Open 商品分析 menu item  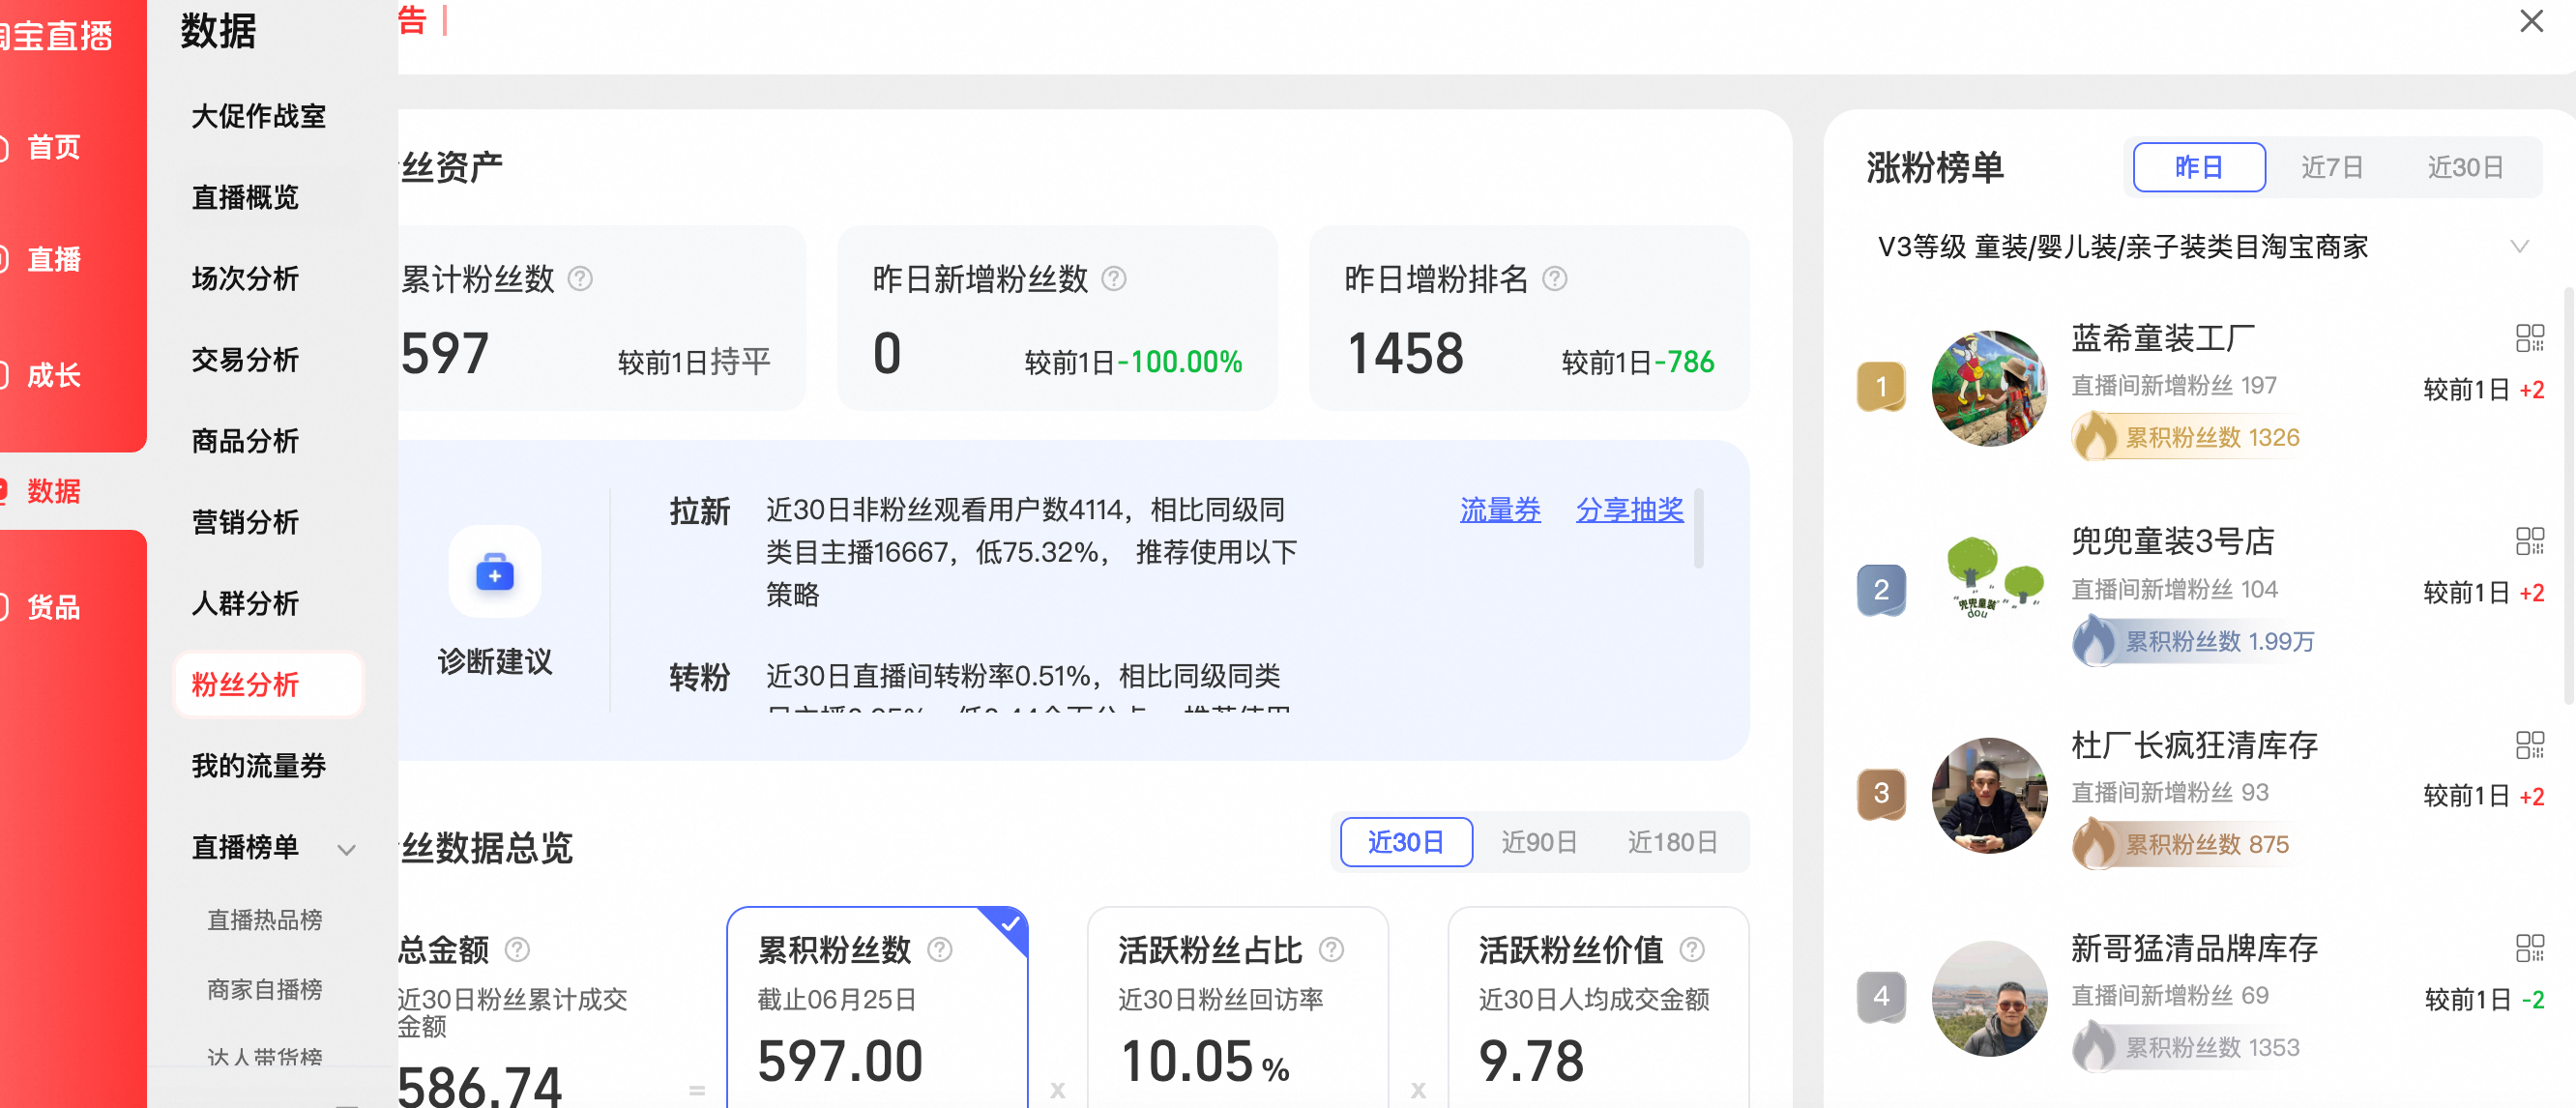[x=245, y=440]
